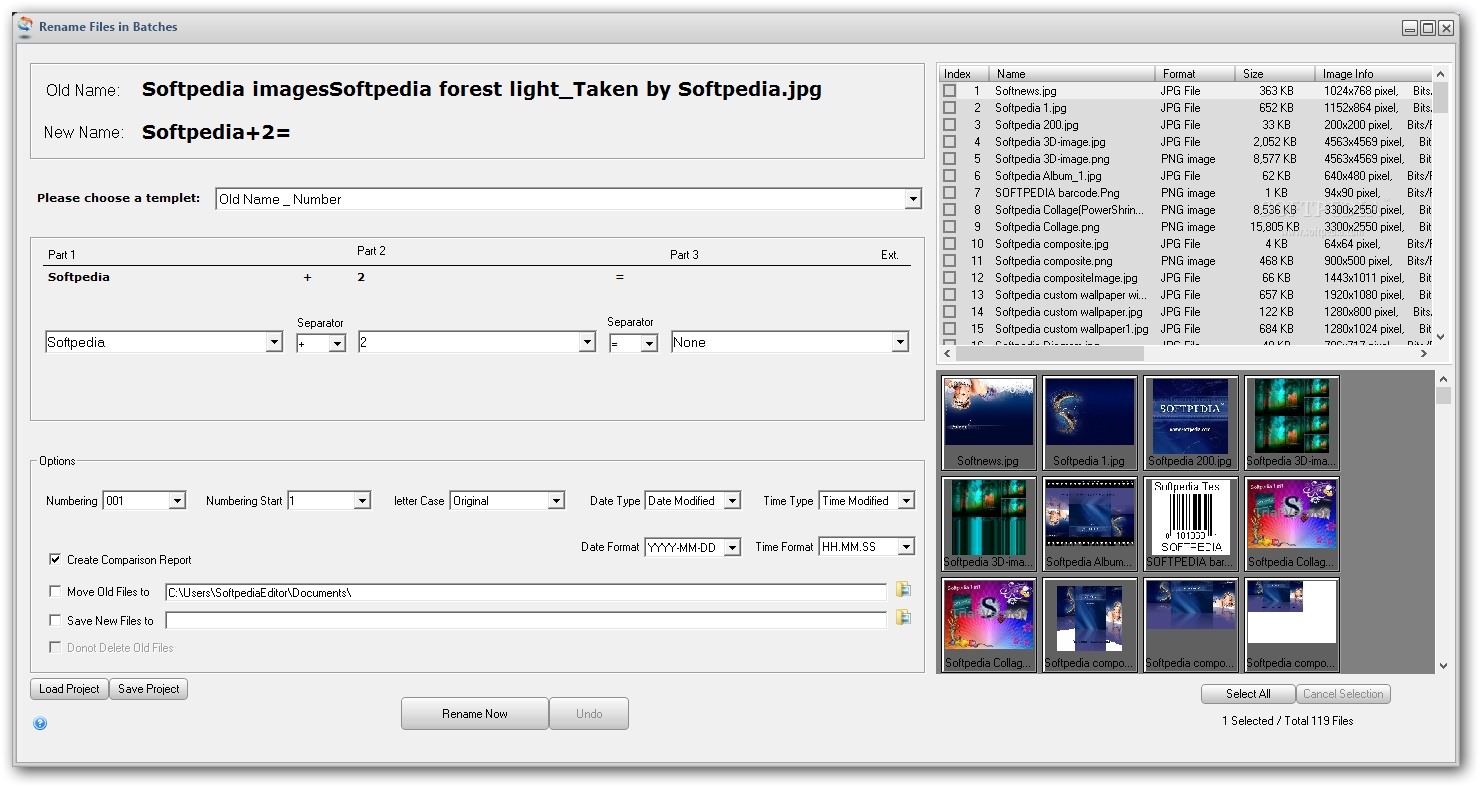Open the first Separator dropdown with plus

[321, 343]
